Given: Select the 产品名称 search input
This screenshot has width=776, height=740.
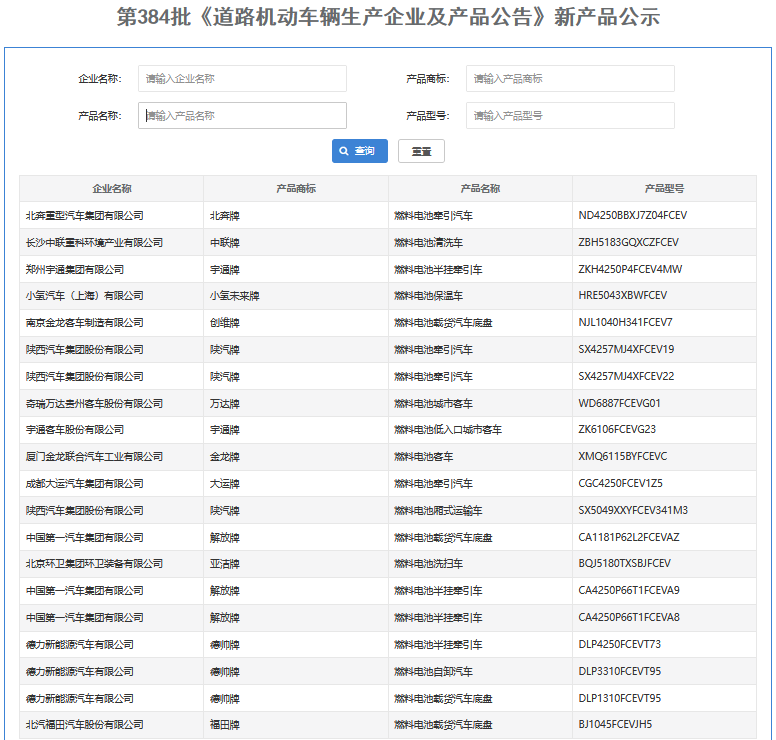Looking at the screenshot, I should point(242,116).
